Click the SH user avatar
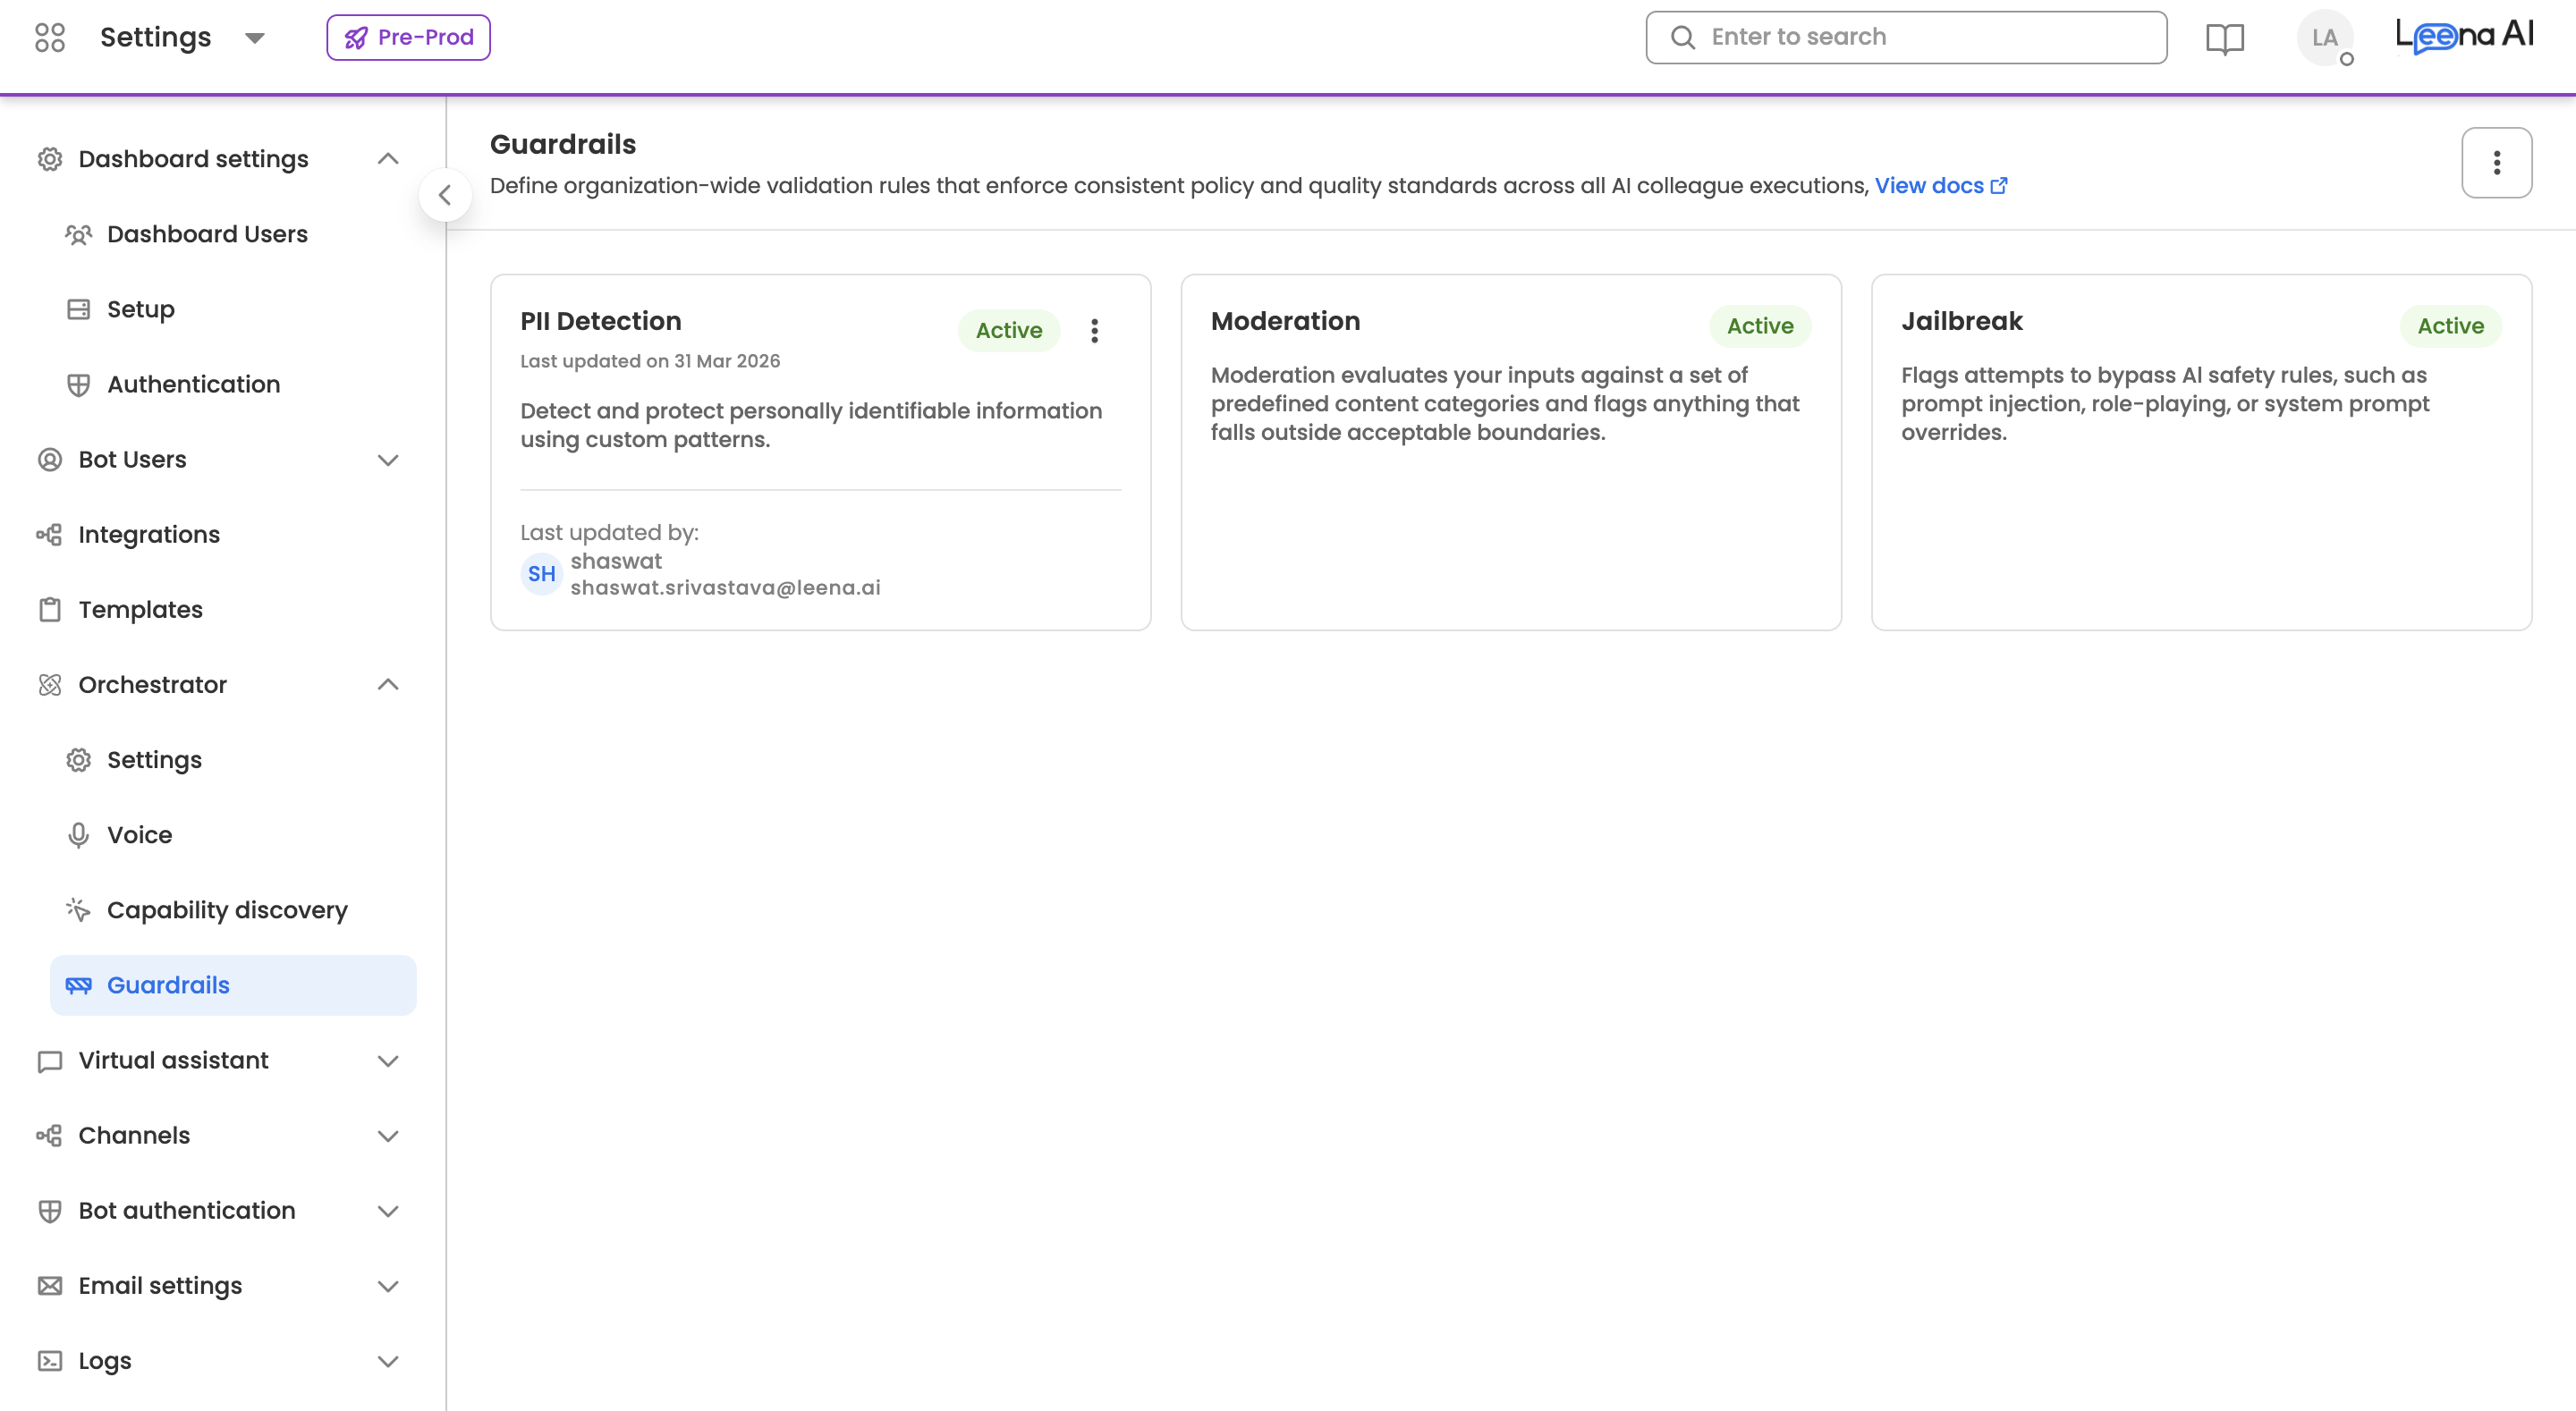Viewport: 2576px width, 1411px height. click(x=541, y=574)
